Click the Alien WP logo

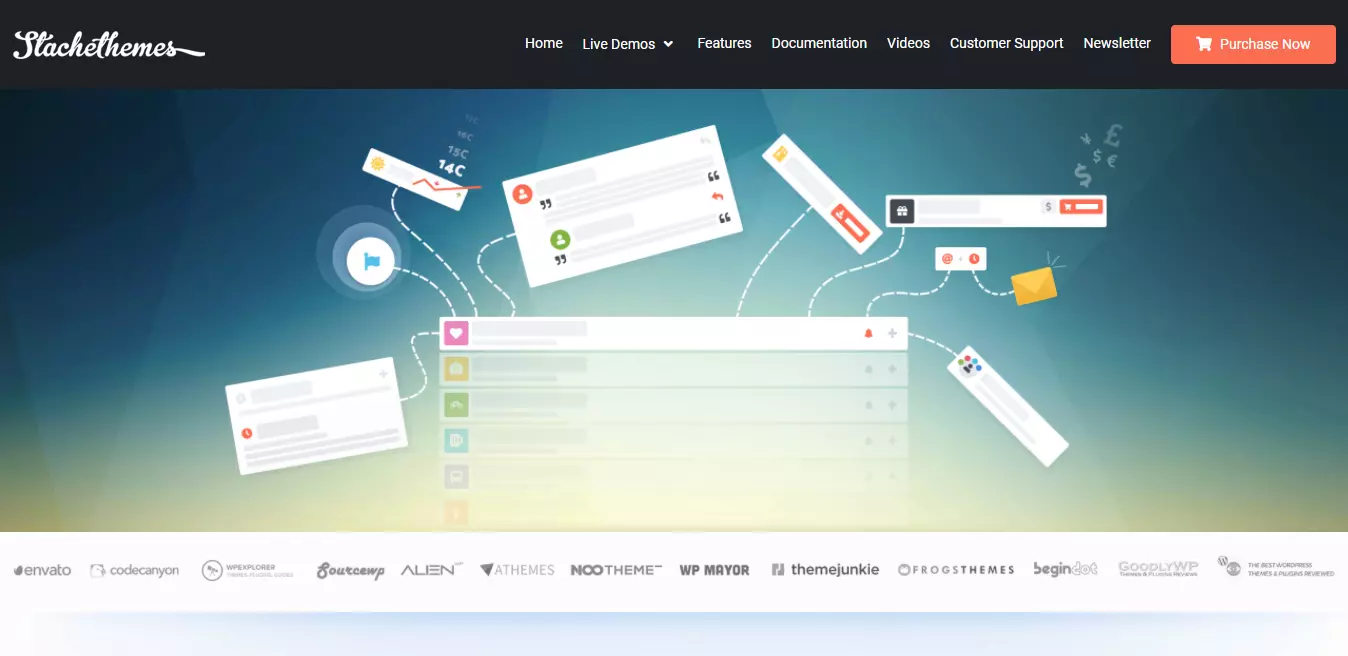[432, 569]
